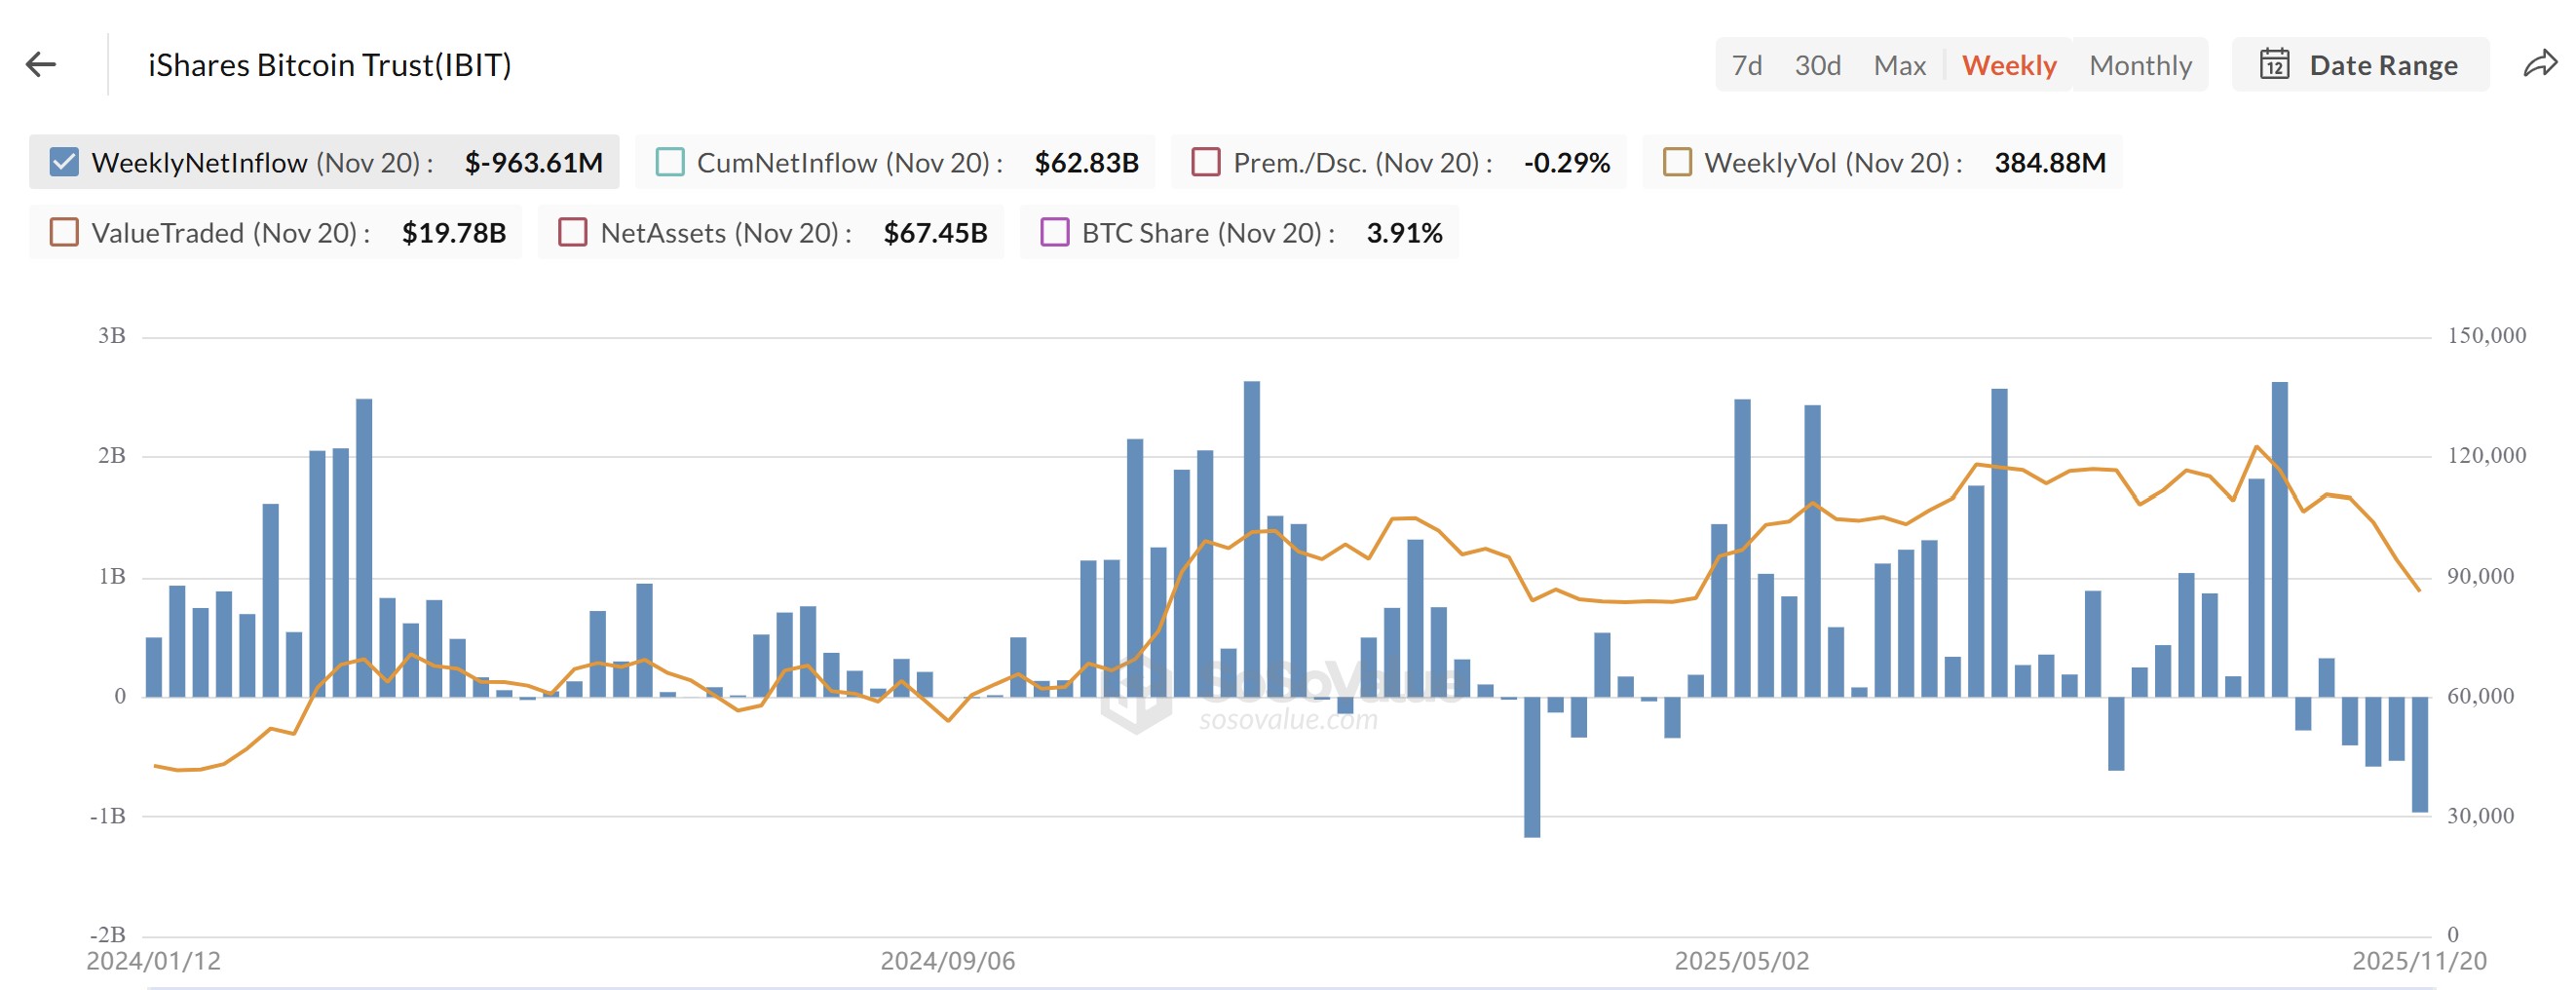Click the BTC Share legend square icon
Screen dimensions: 2576x990
tap(1056, 232)
